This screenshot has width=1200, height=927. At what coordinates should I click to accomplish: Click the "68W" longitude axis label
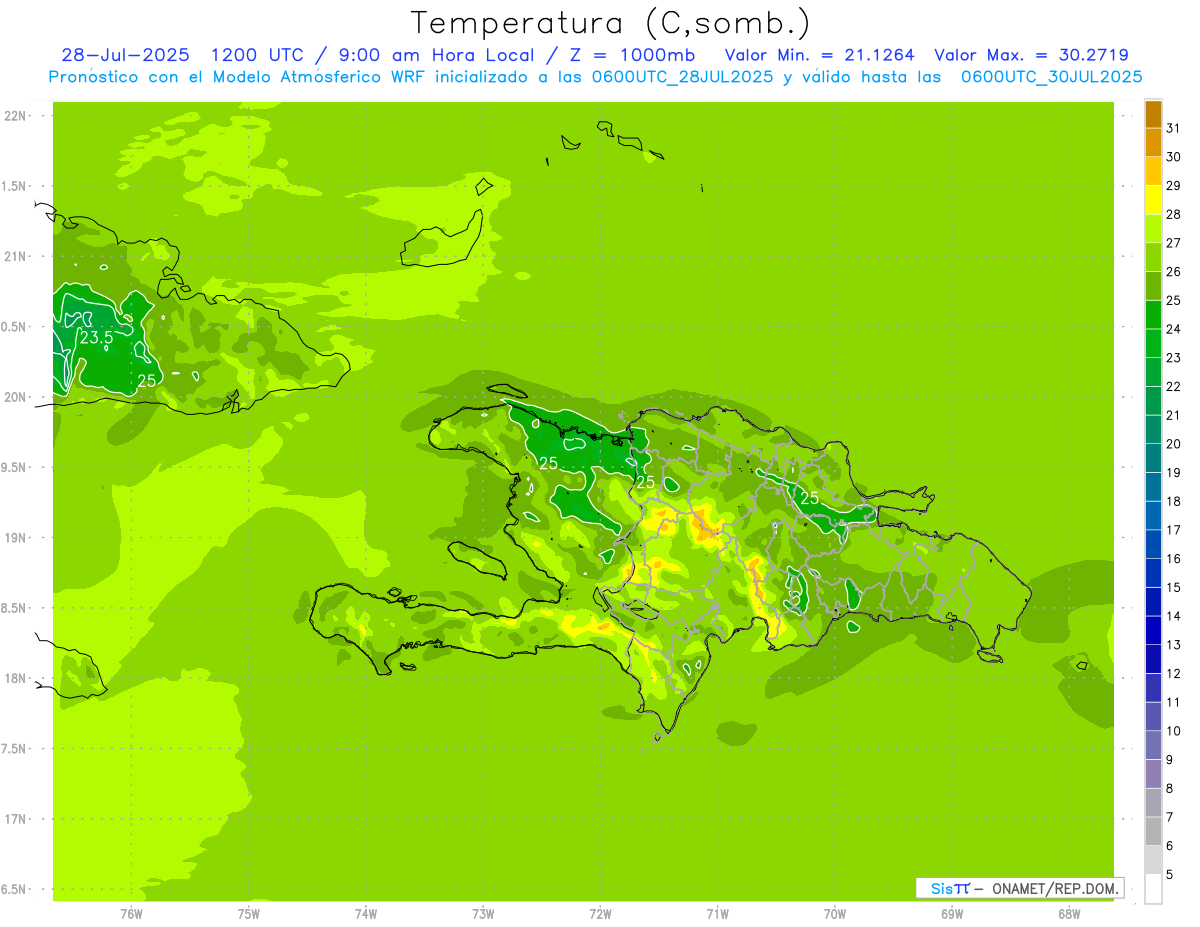(1069, 914)
